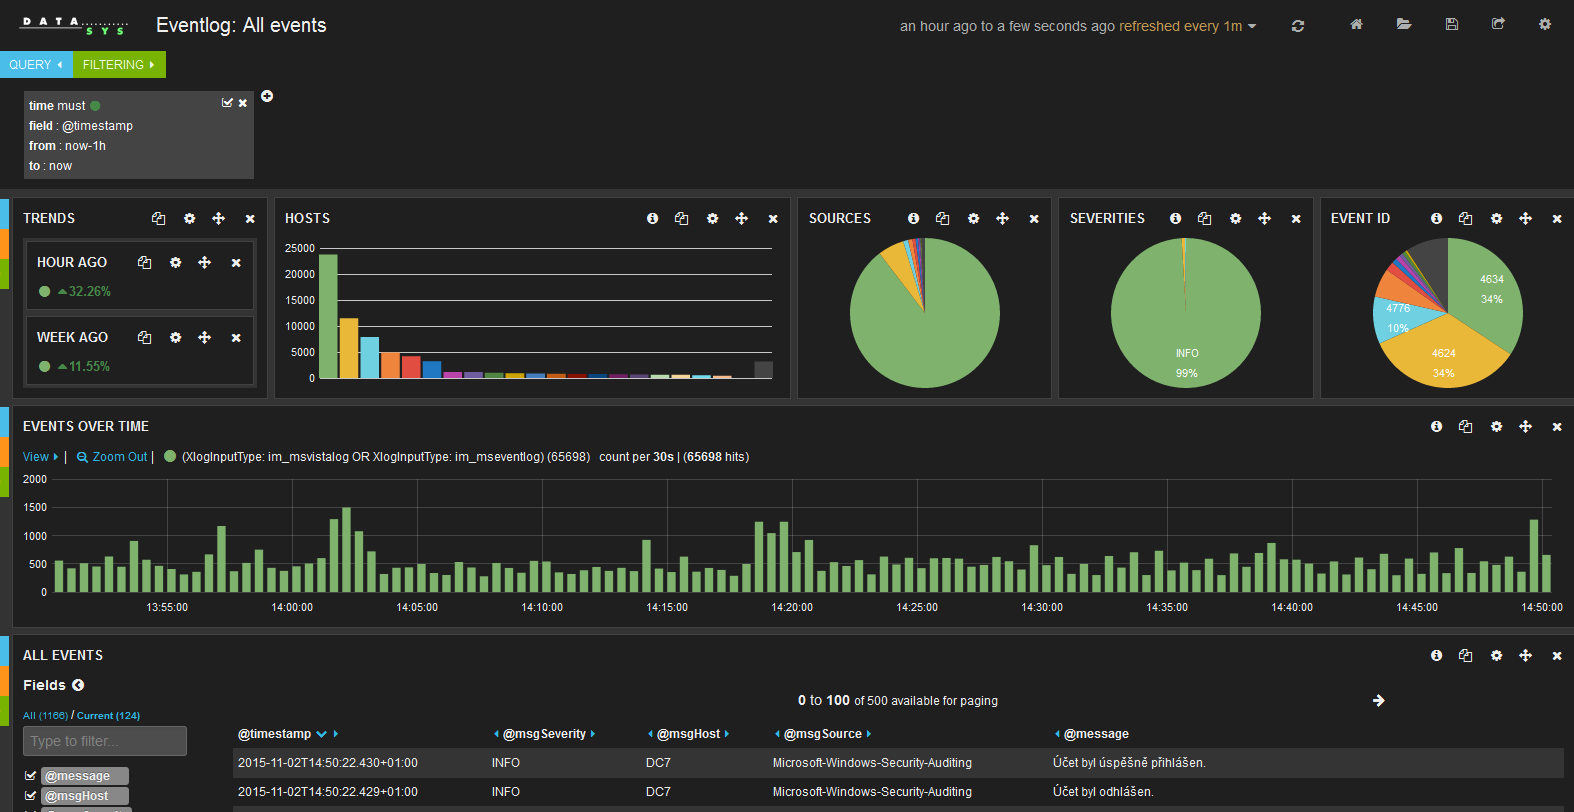
Task: Shift the @msgHost column left
Action: pos(650,734)
